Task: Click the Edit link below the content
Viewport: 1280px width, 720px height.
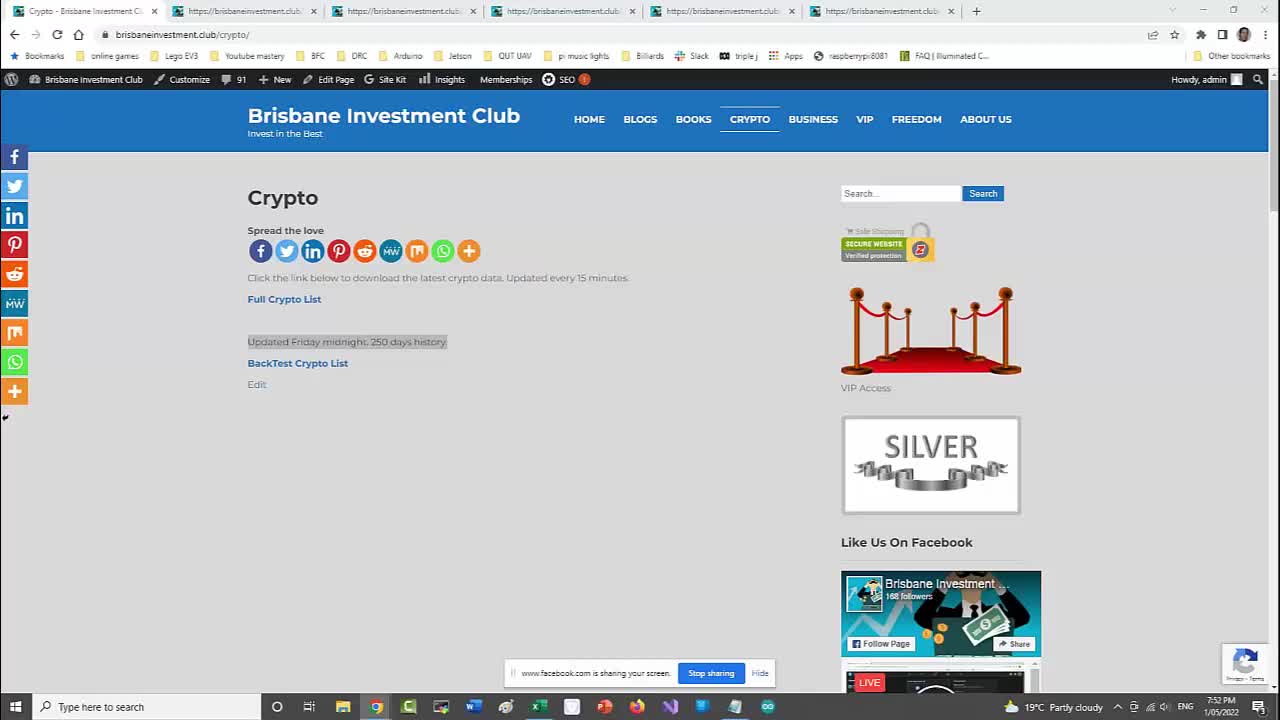Action: [257, 384]
